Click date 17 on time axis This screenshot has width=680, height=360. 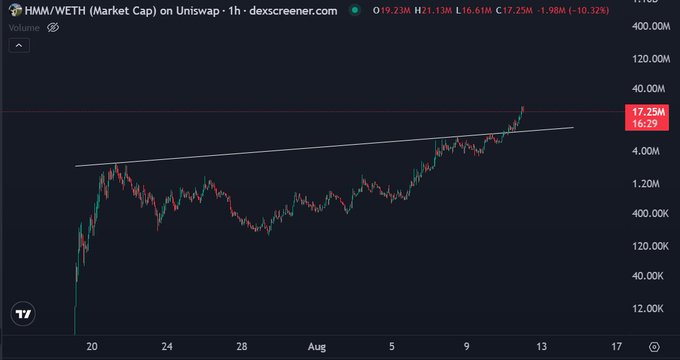(x=616, y=347)
